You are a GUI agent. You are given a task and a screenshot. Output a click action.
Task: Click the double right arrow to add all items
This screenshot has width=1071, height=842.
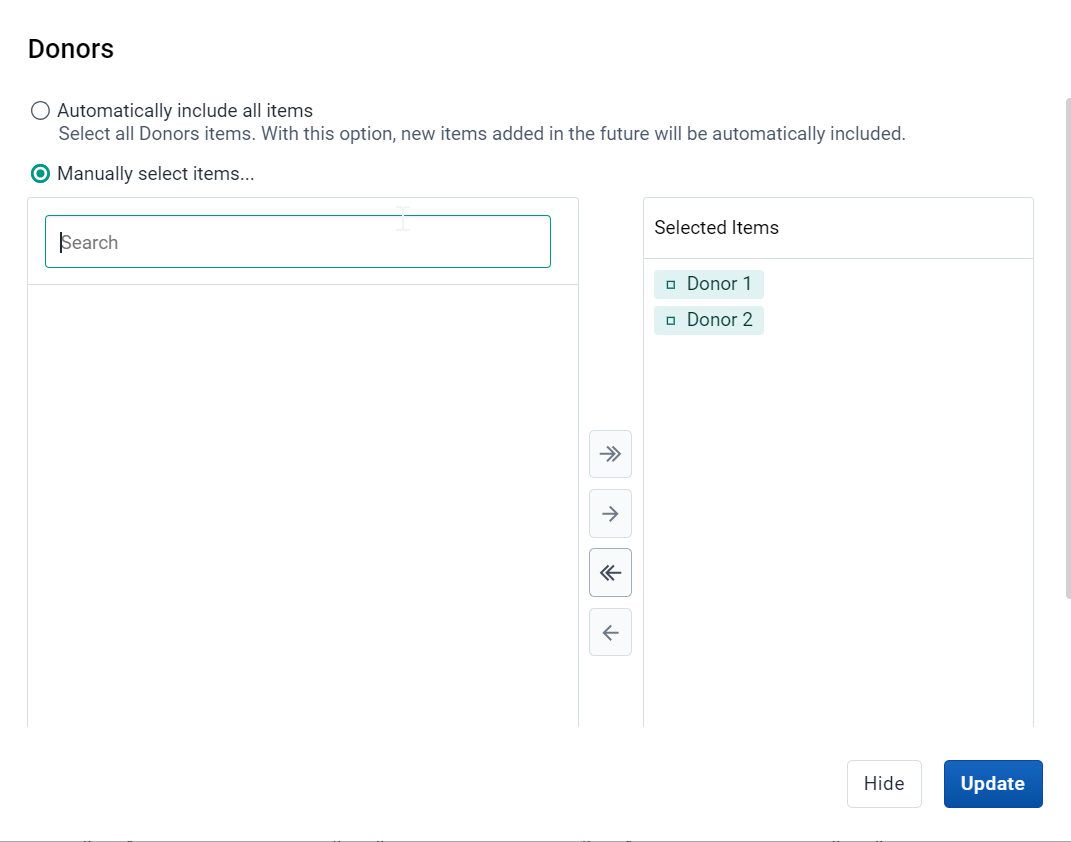click(x=610, y=454)
